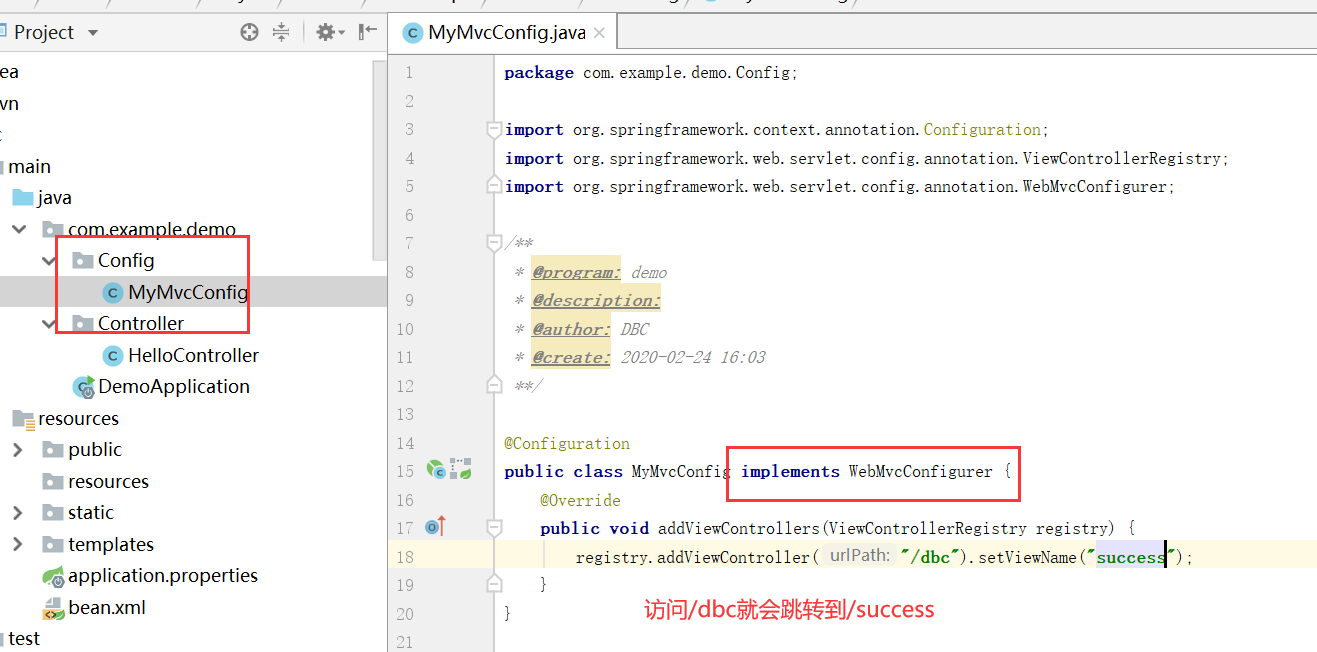Open application.properties file
This screenshot has width=1317, height=652.
click(x=163, y=576)
